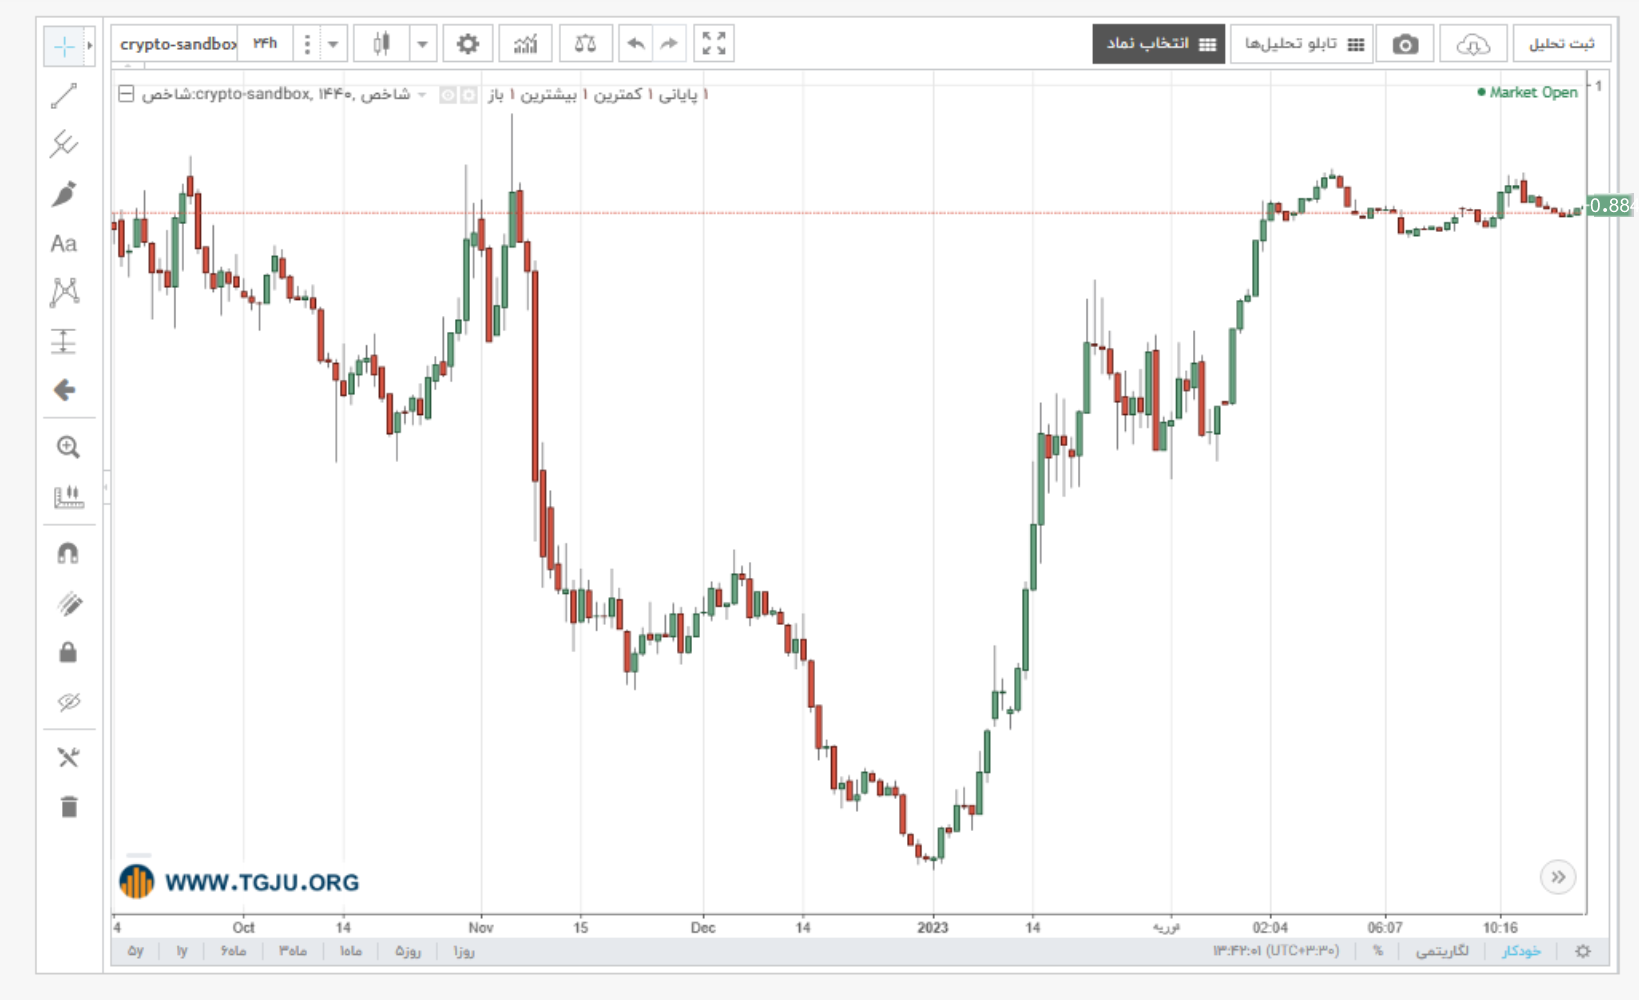Select the pitchfork drawing tool

pos(64,145)
